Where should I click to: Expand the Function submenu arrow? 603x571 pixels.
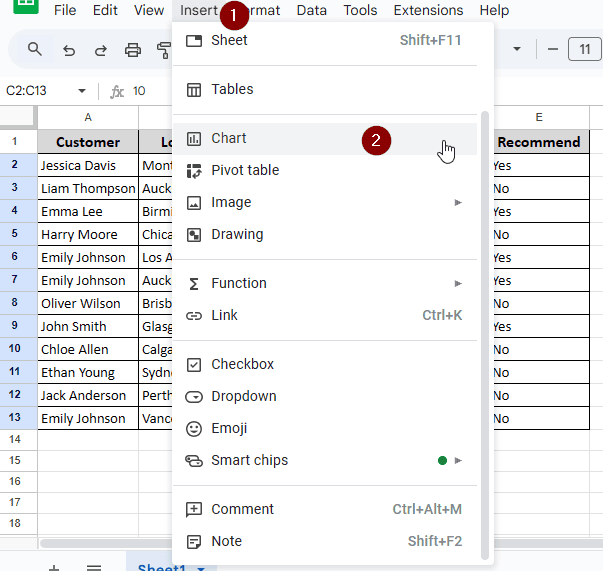(x=458, y=284)
